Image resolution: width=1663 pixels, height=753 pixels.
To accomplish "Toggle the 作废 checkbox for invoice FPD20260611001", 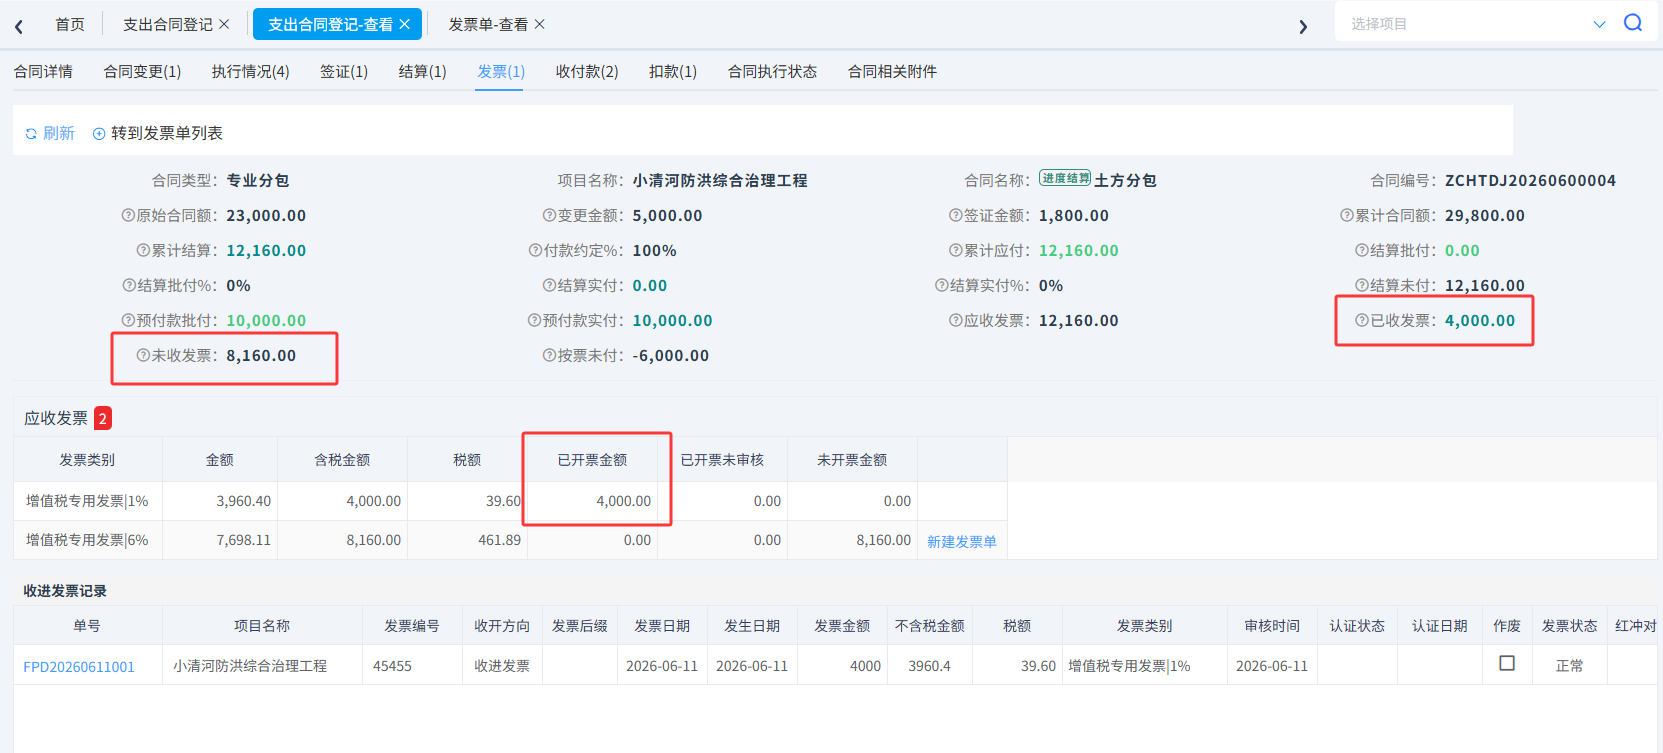I will tap(1507, 663).
